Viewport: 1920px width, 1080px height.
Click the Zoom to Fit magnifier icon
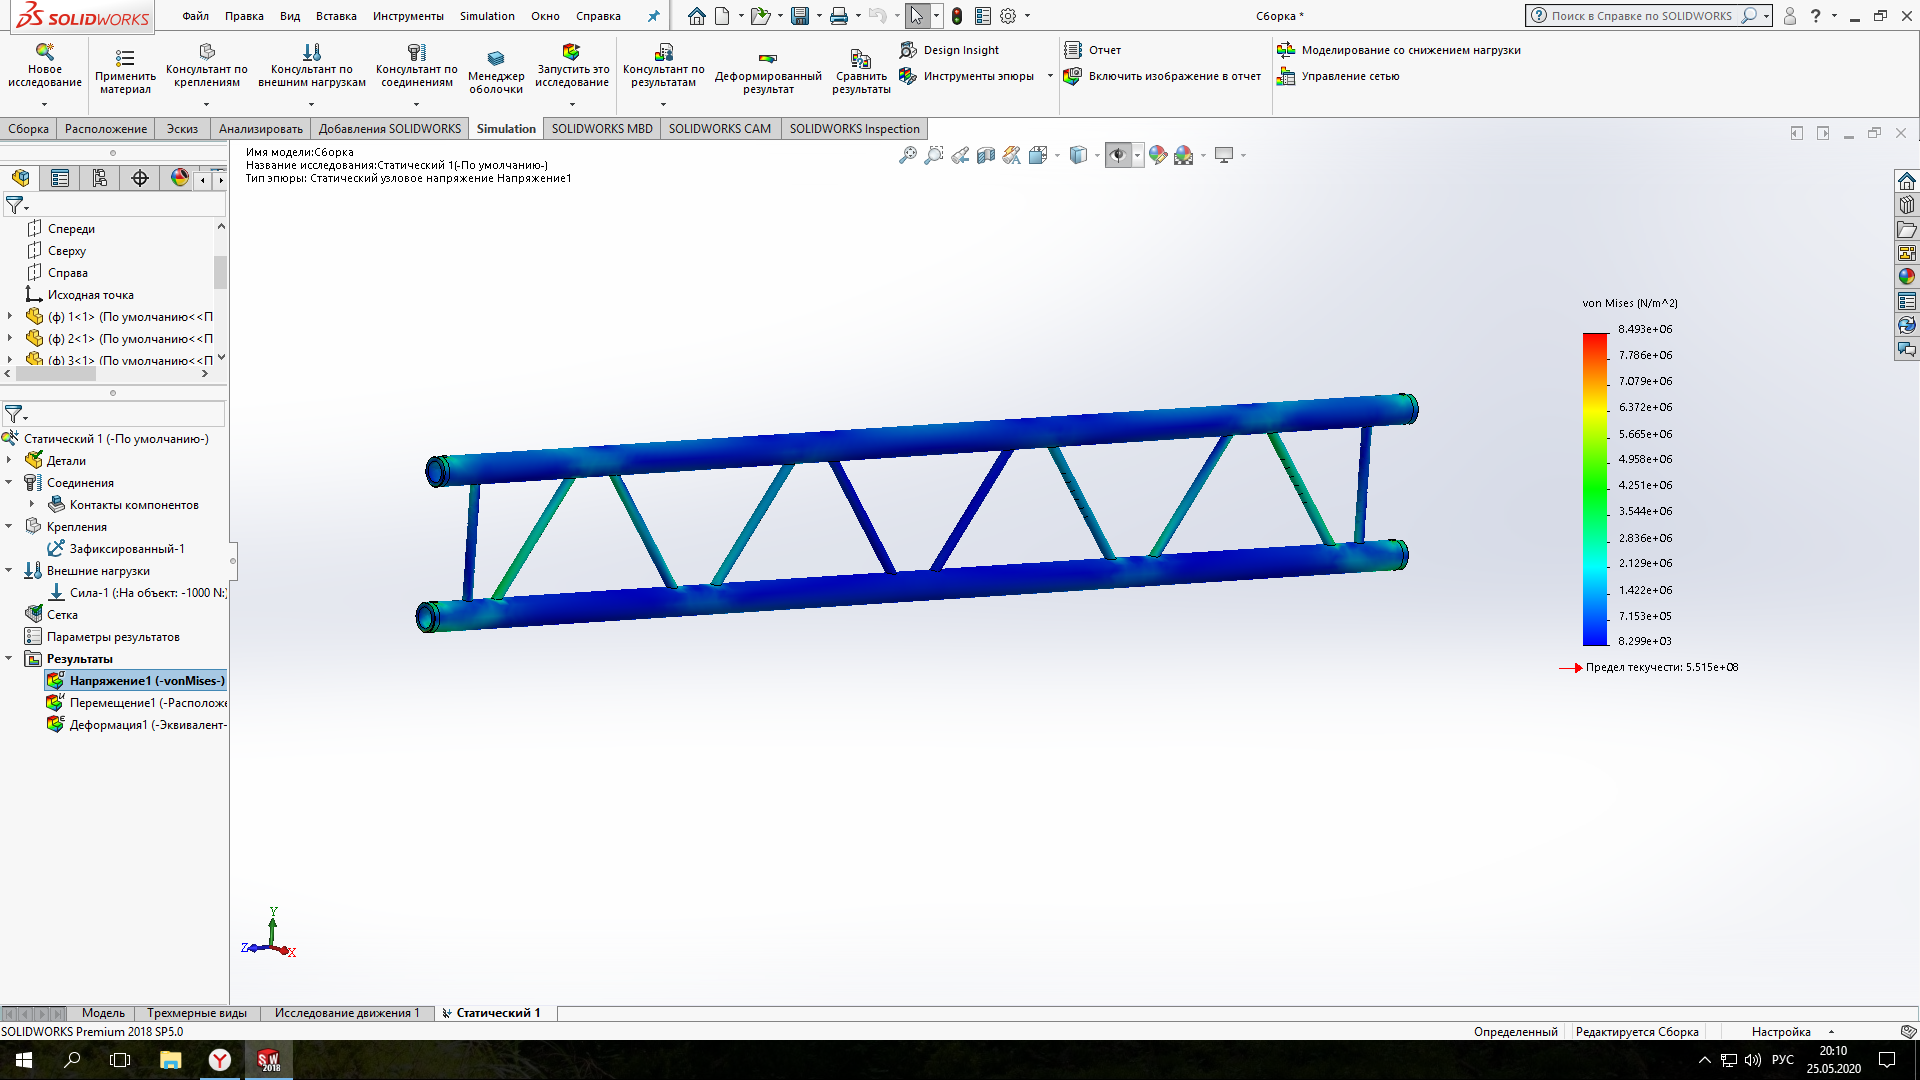click(907, 155)
